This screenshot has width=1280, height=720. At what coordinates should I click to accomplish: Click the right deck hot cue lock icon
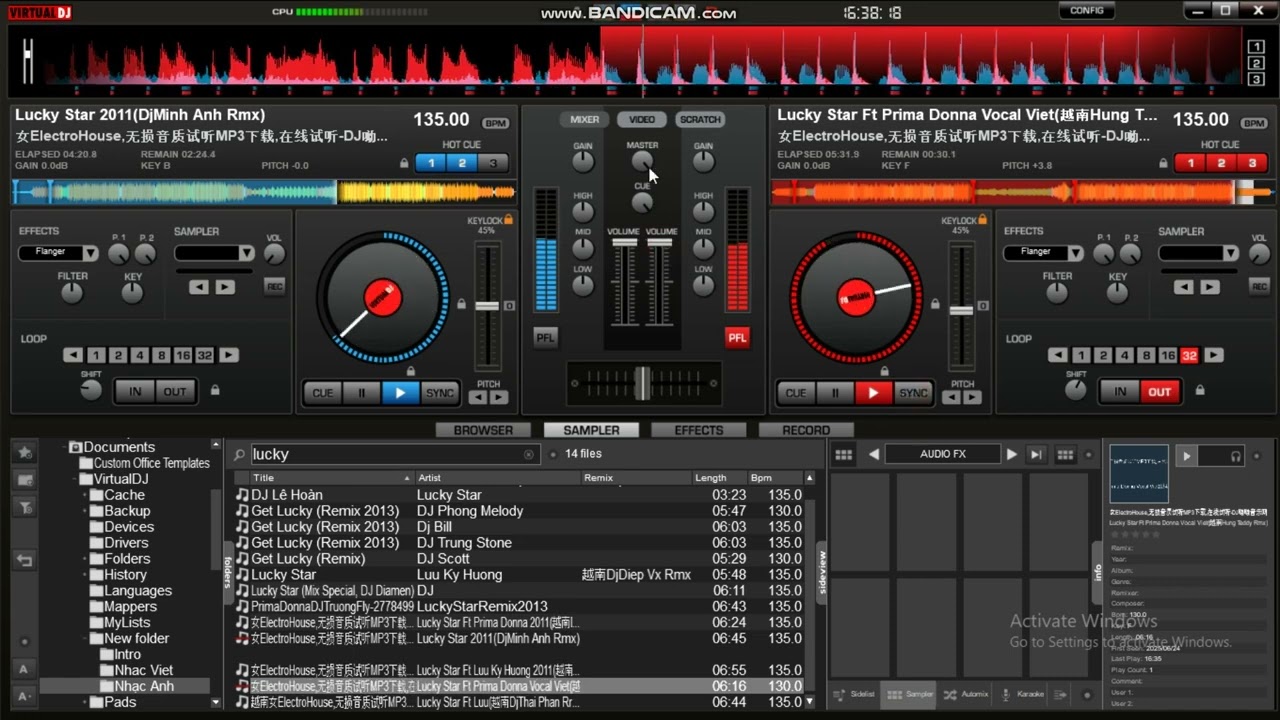pyautogui.click(x=1163, y=163)
